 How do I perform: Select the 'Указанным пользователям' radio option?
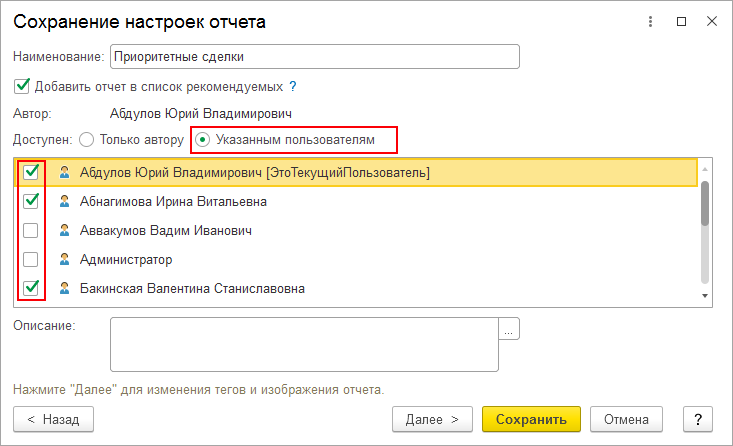point(203,140)
